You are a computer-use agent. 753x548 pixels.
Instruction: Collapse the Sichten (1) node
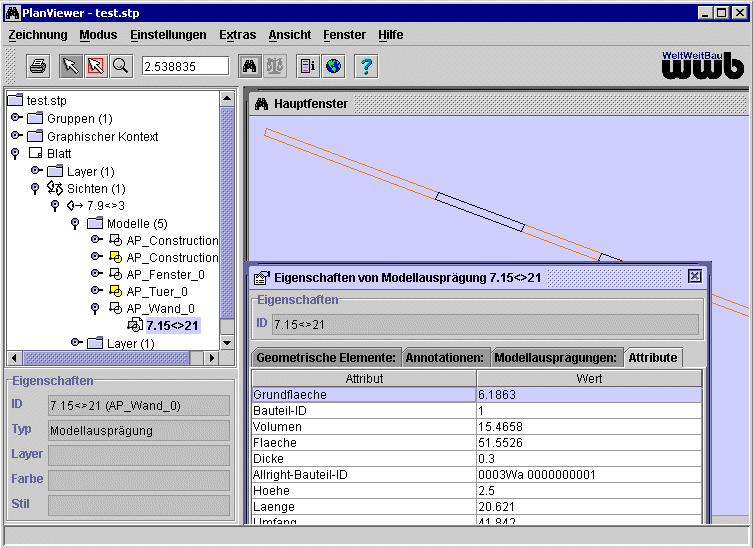click(35, 189)
